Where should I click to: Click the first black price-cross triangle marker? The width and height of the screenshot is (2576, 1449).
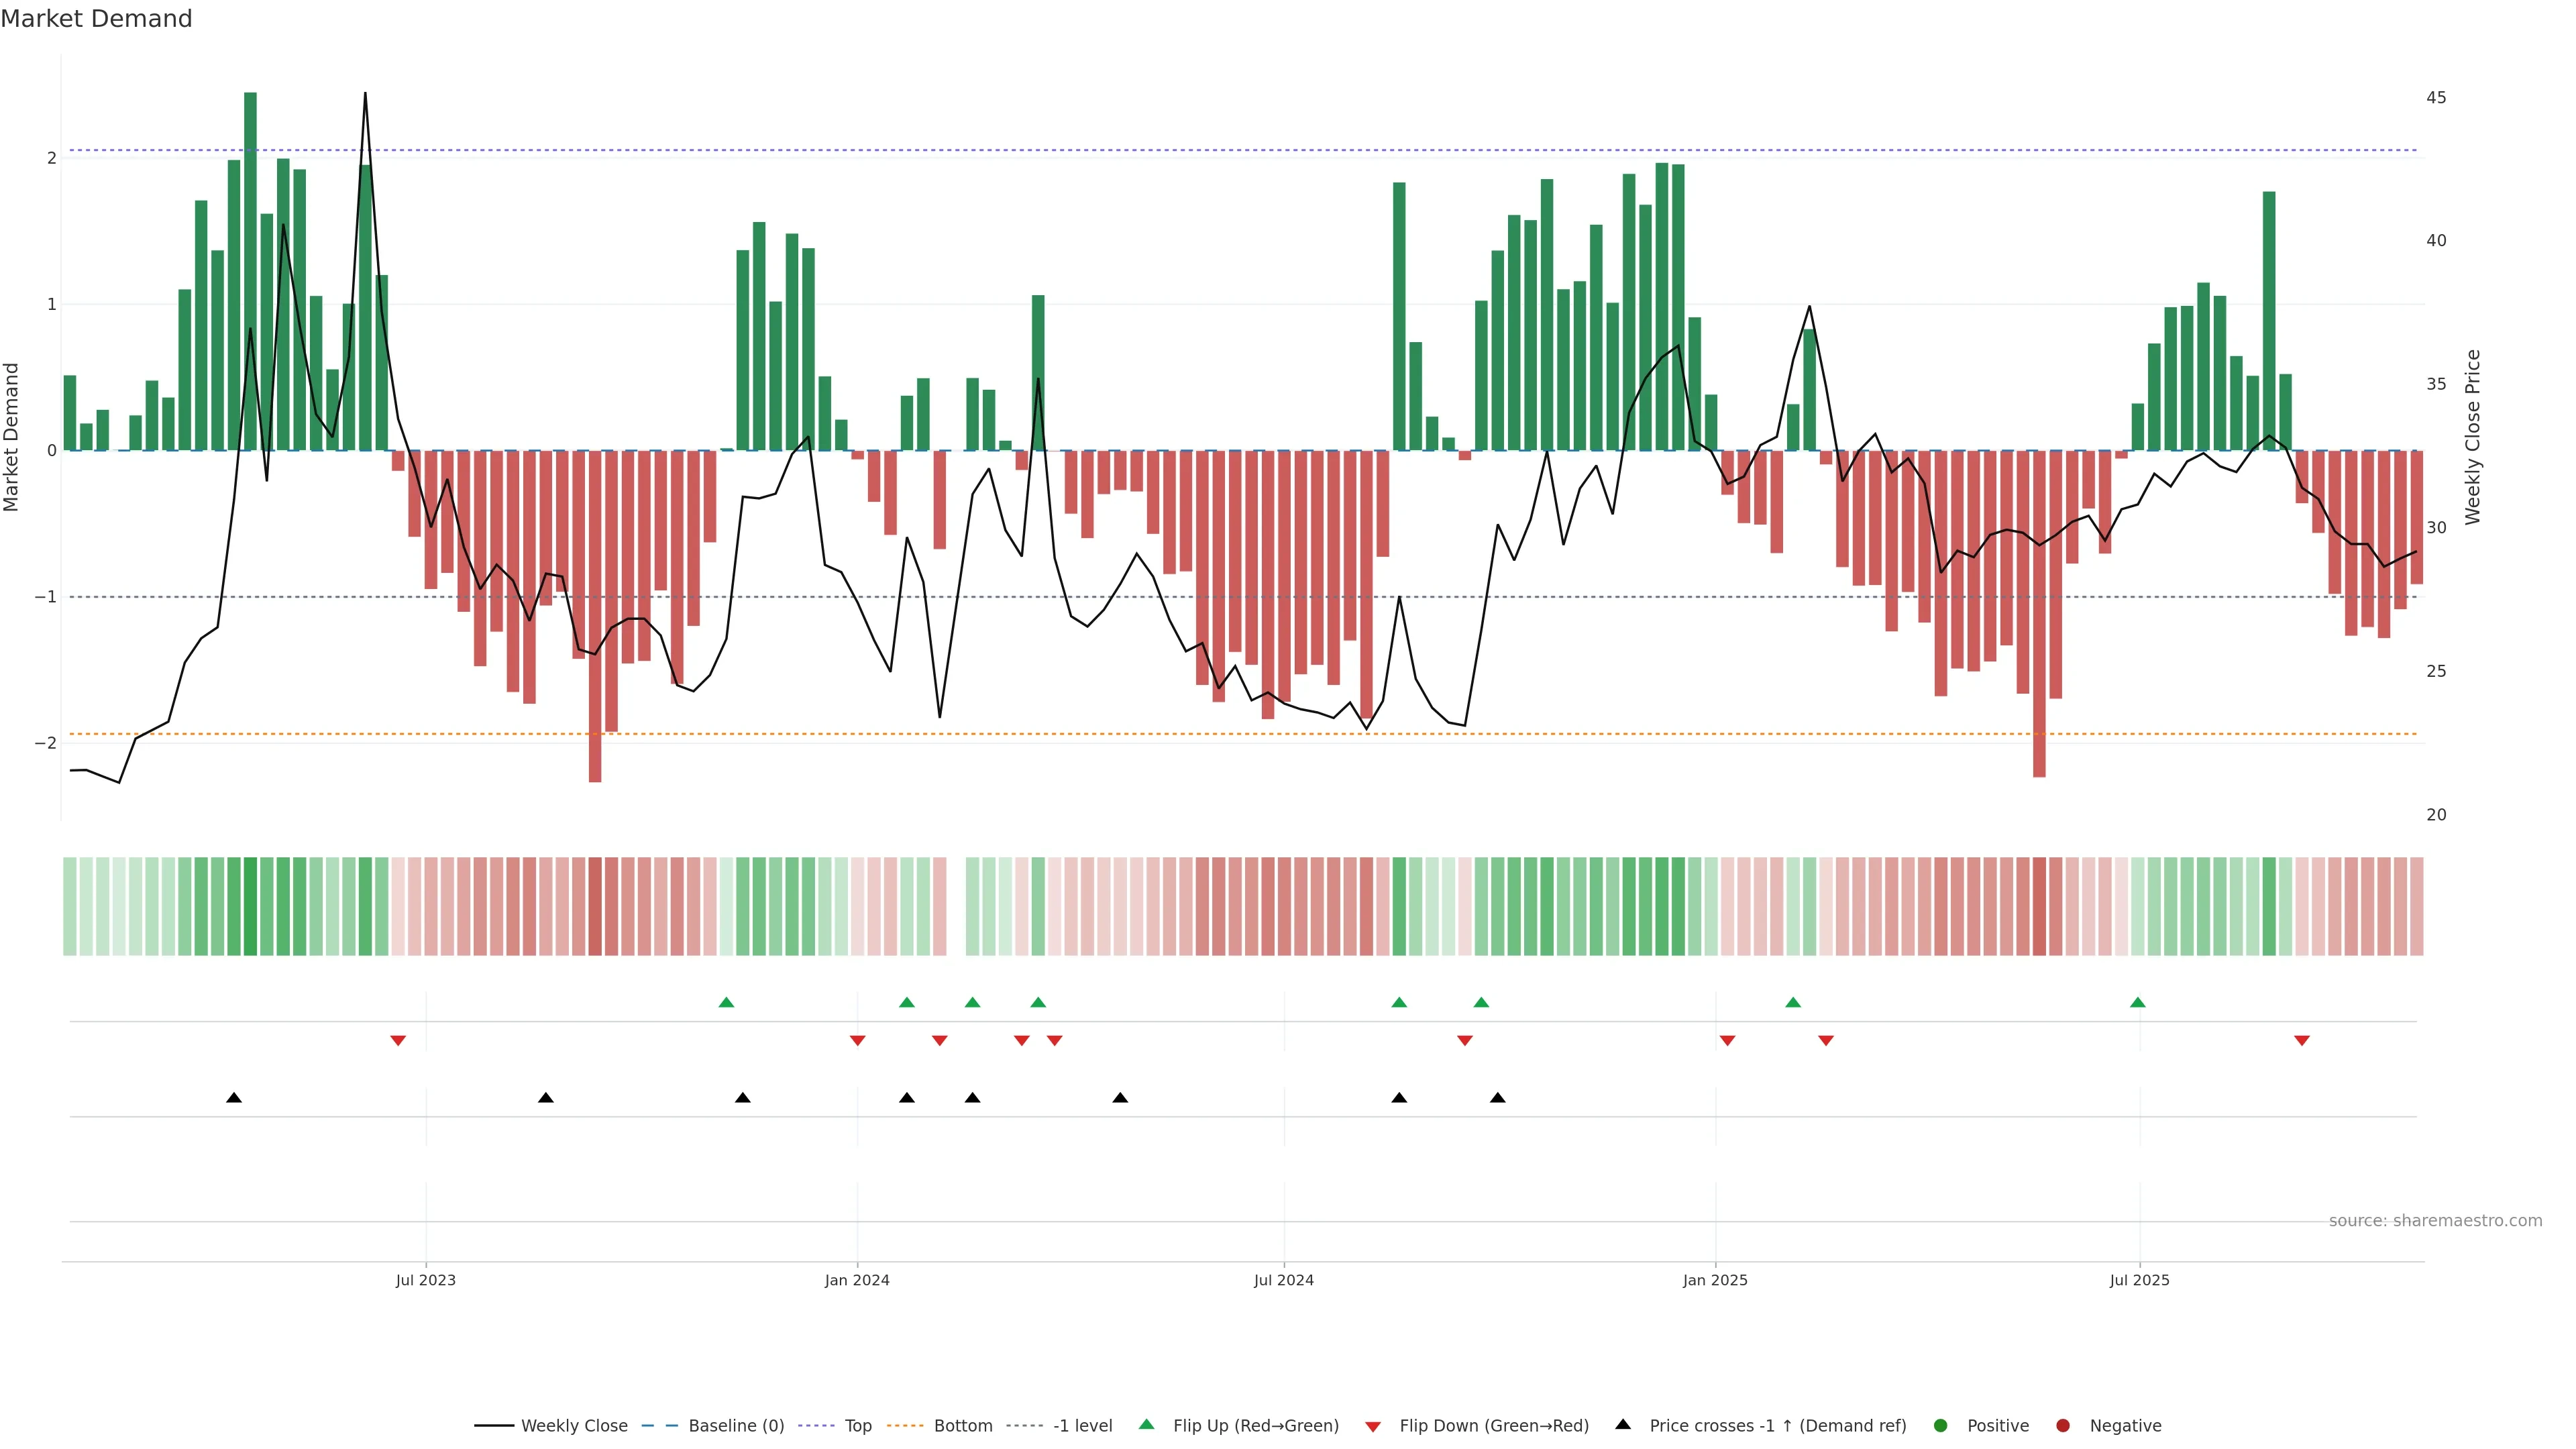pos(234,1098)
